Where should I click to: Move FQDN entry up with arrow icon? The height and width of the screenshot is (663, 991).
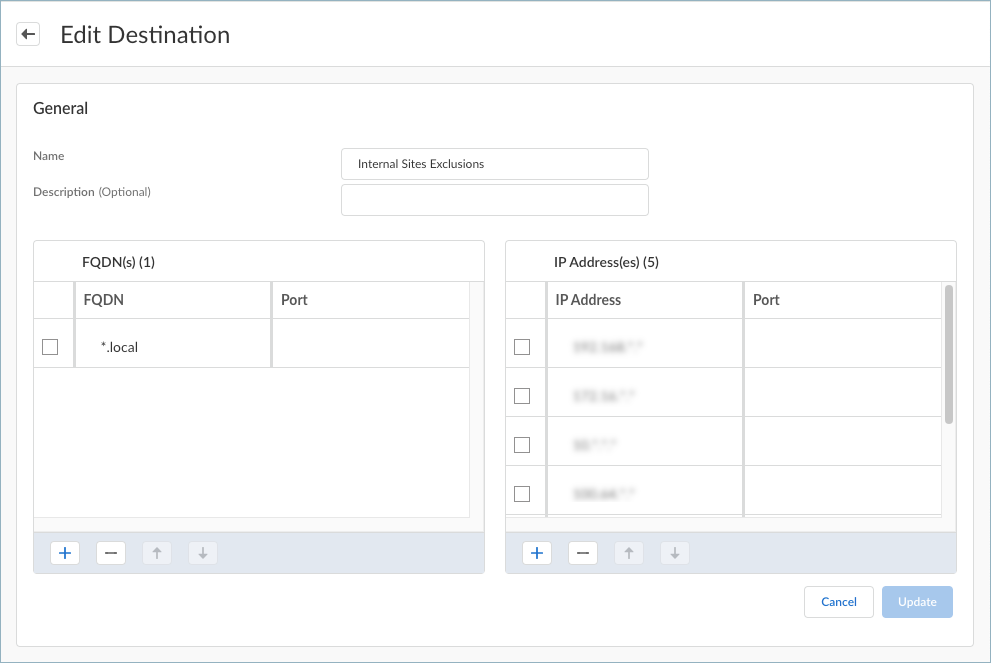pos(156,553)
